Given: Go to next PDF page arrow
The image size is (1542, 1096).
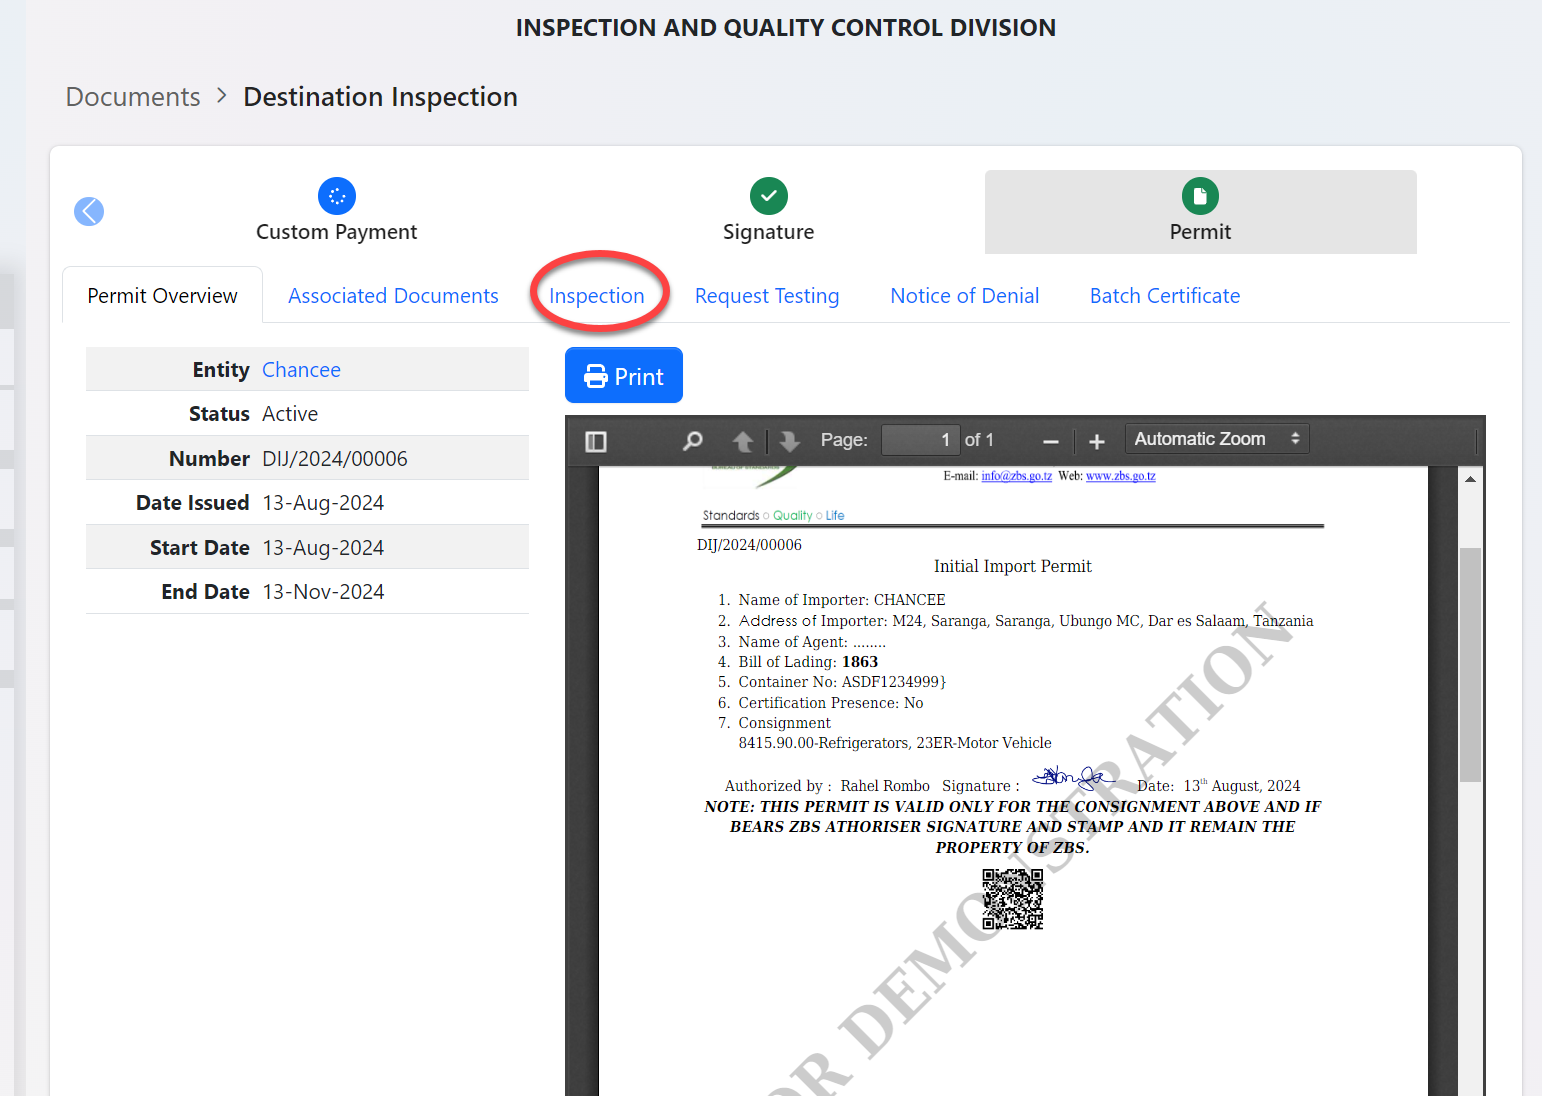Looking at the screenshot, I should [789, 441].
